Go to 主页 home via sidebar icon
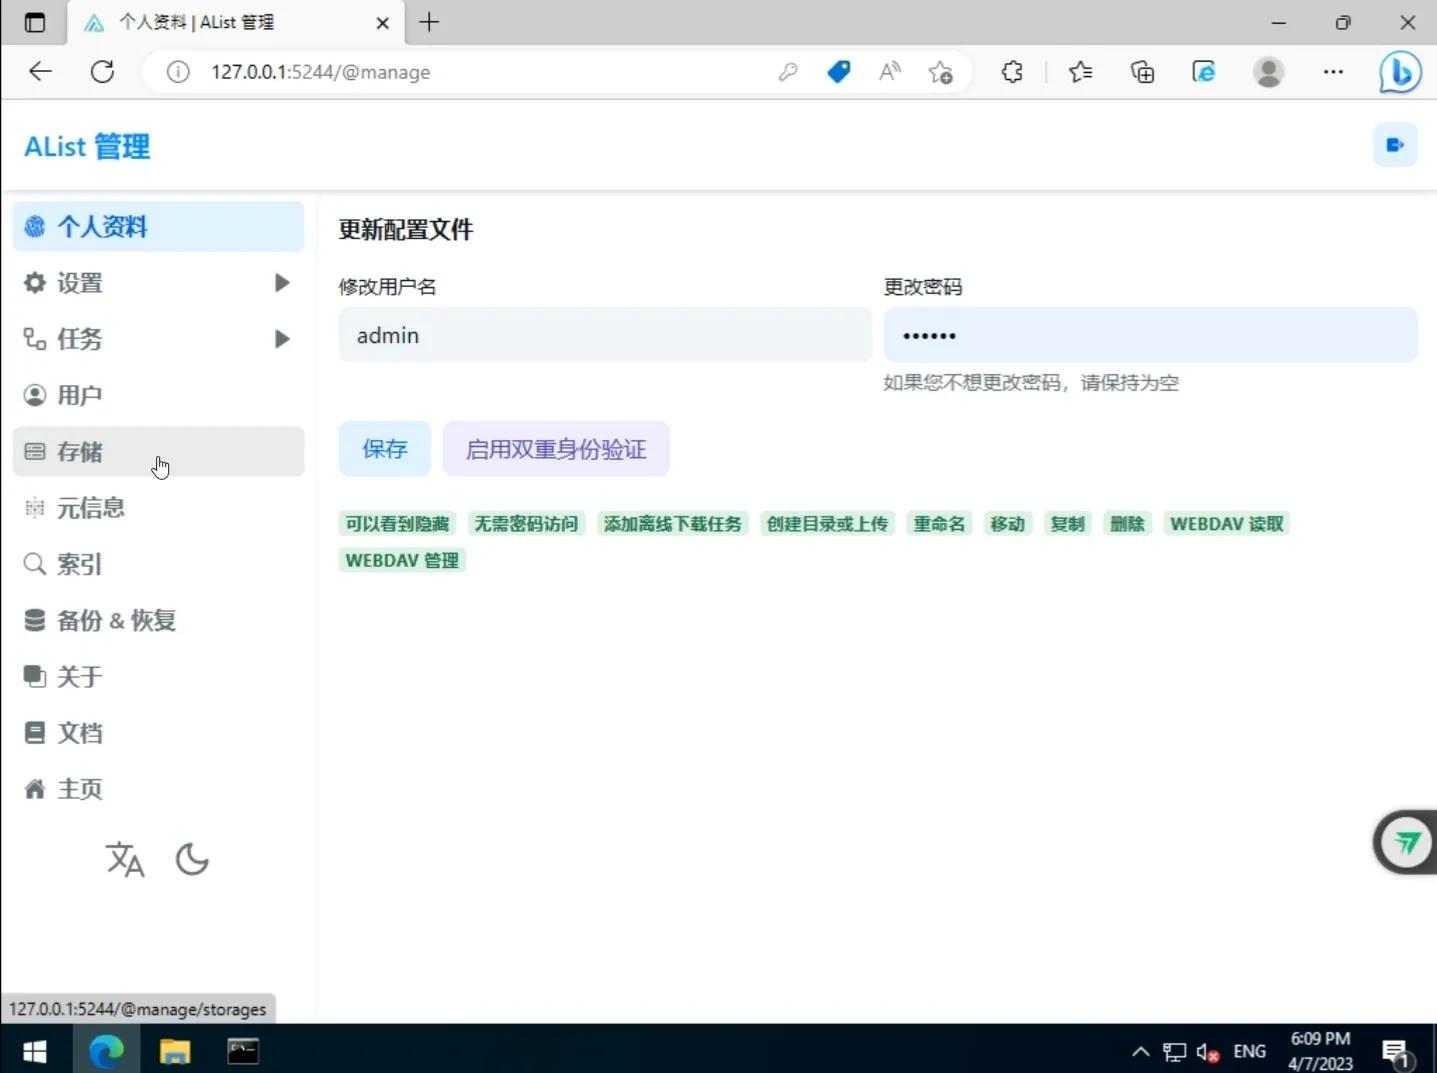The width and height of the screenshot is (1437, 1073). click(33, 788)
